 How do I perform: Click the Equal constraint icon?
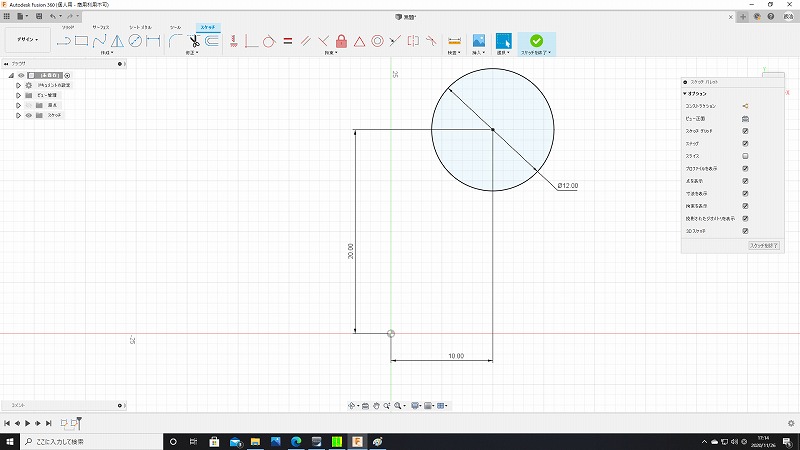[x=287, y=41]
